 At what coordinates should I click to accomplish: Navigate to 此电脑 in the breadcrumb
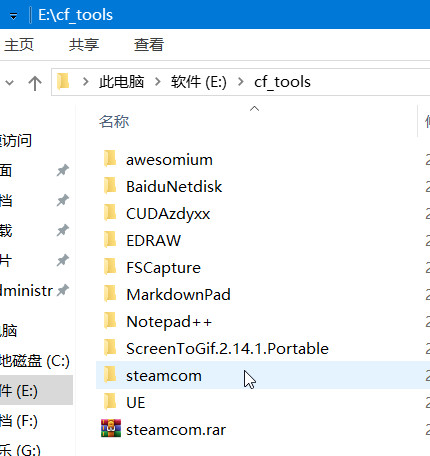pos(121,82)
